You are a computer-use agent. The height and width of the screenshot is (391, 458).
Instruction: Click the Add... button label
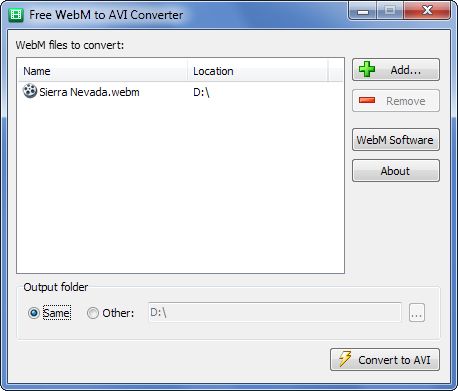(406, 70)
